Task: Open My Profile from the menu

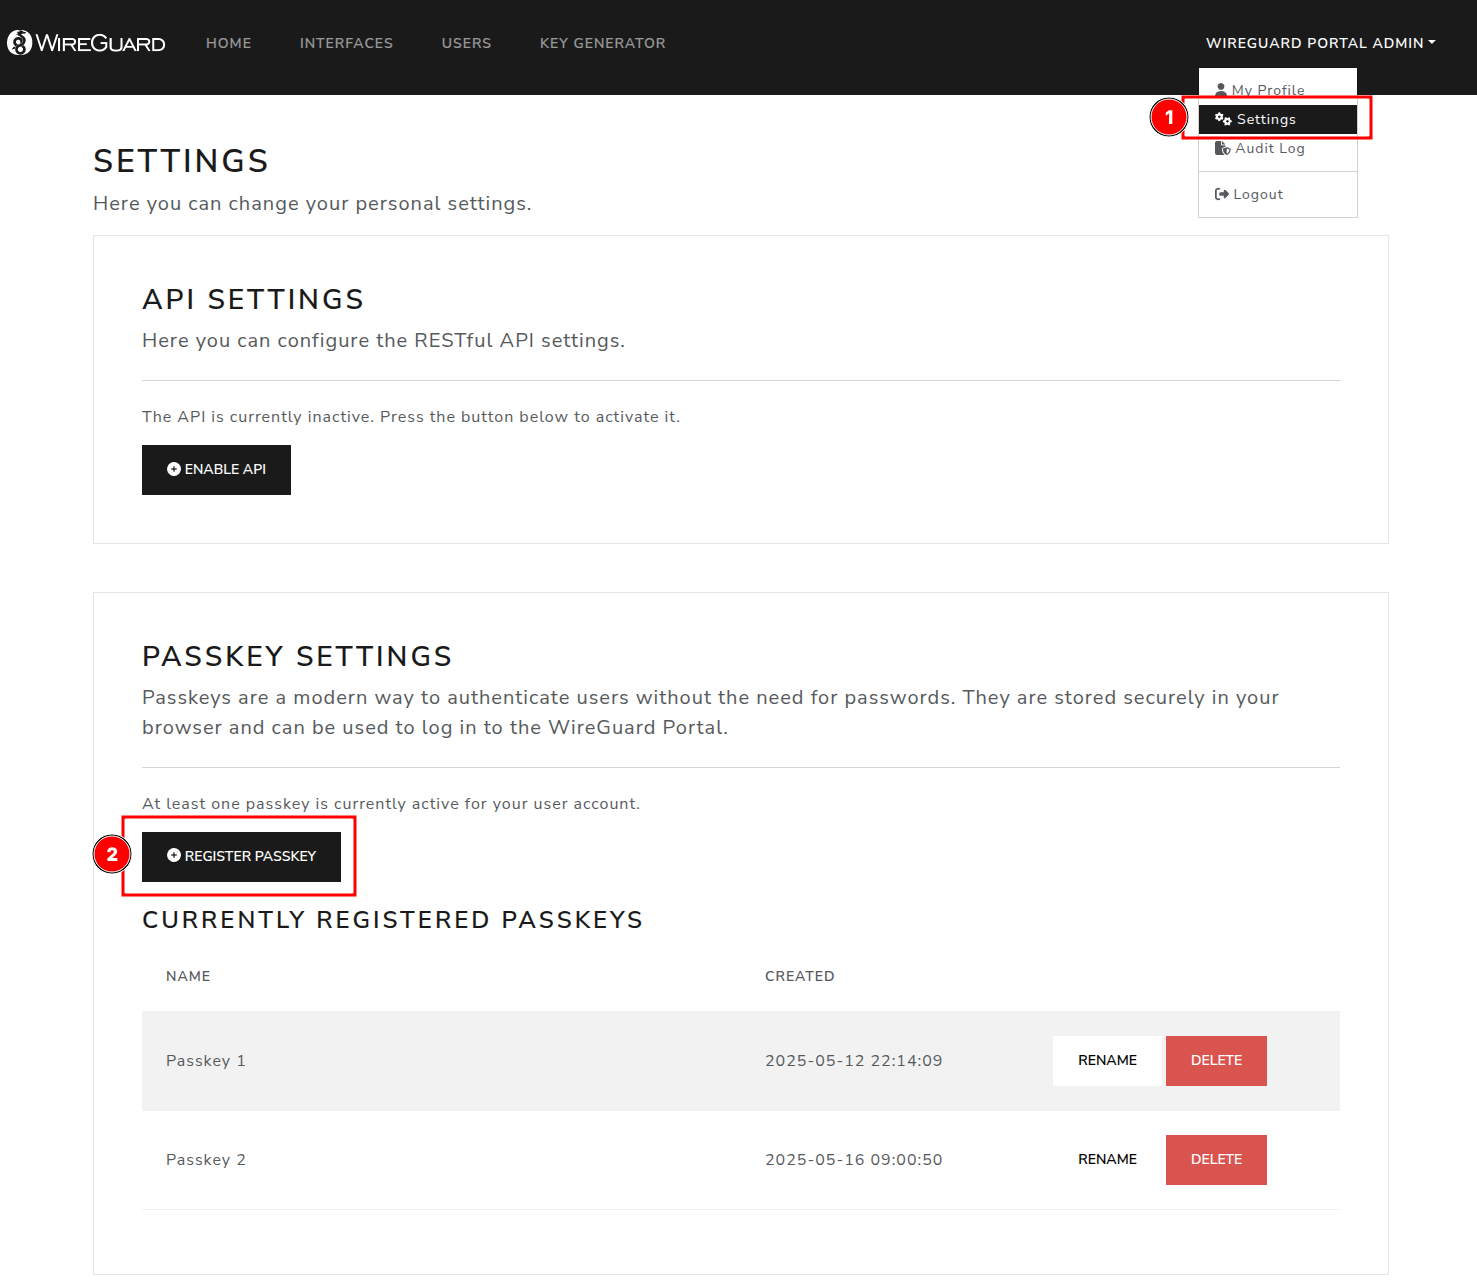Action: [x=1267, y=89]
